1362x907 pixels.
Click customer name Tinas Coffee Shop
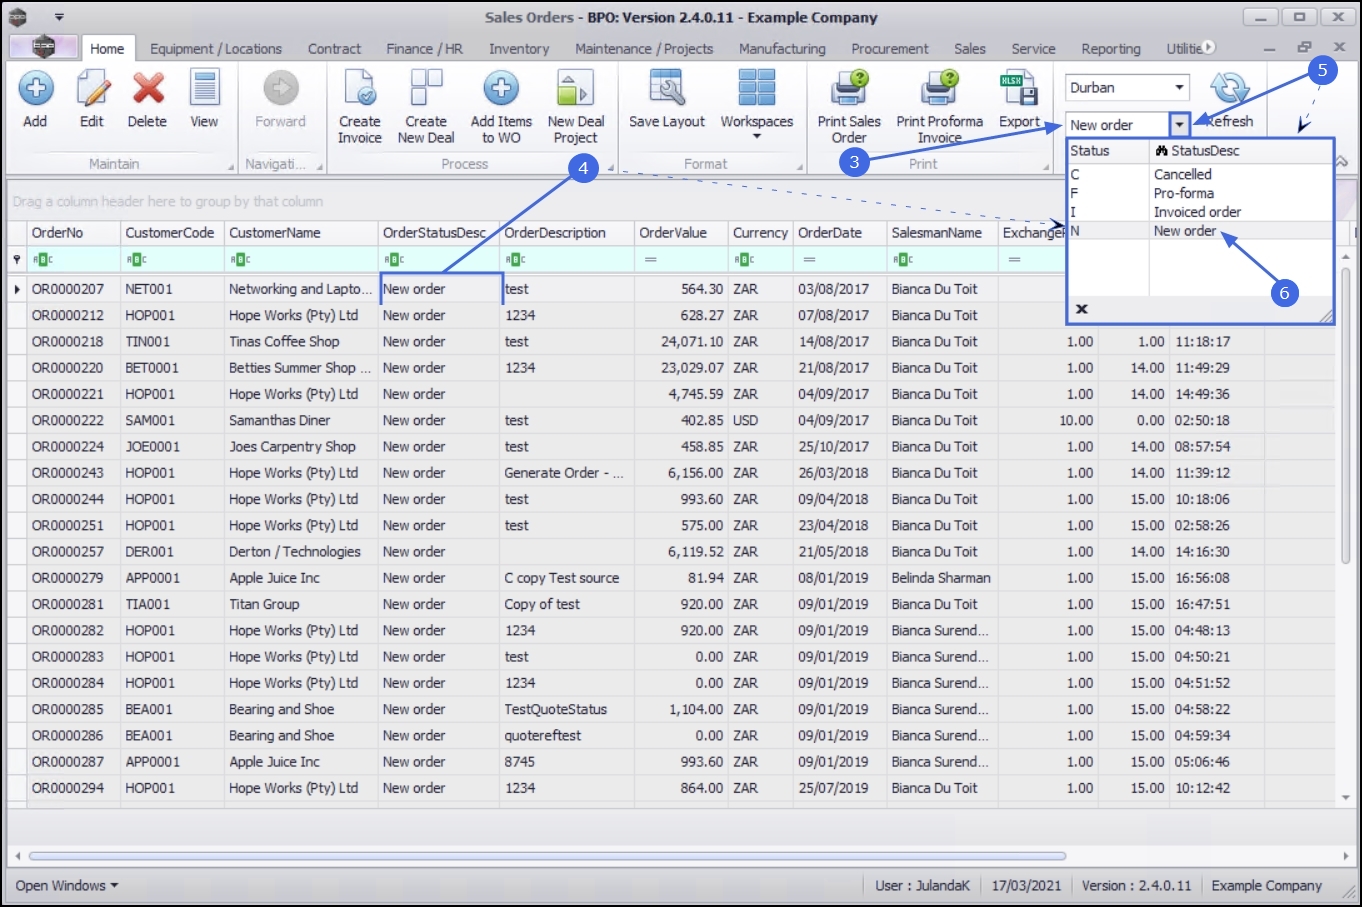pos(284,342)
